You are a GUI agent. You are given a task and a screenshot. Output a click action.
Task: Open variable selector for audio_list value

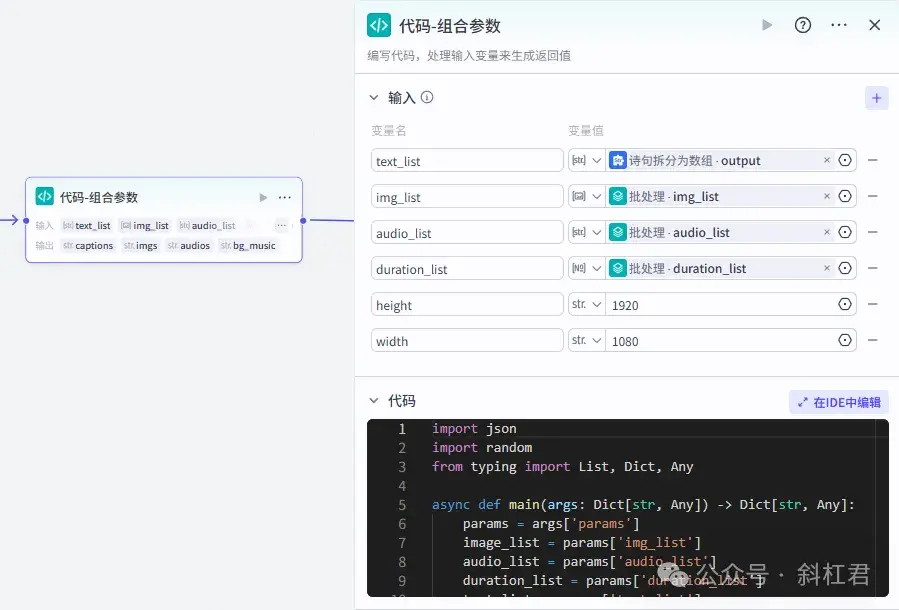(x=845, y=232)
